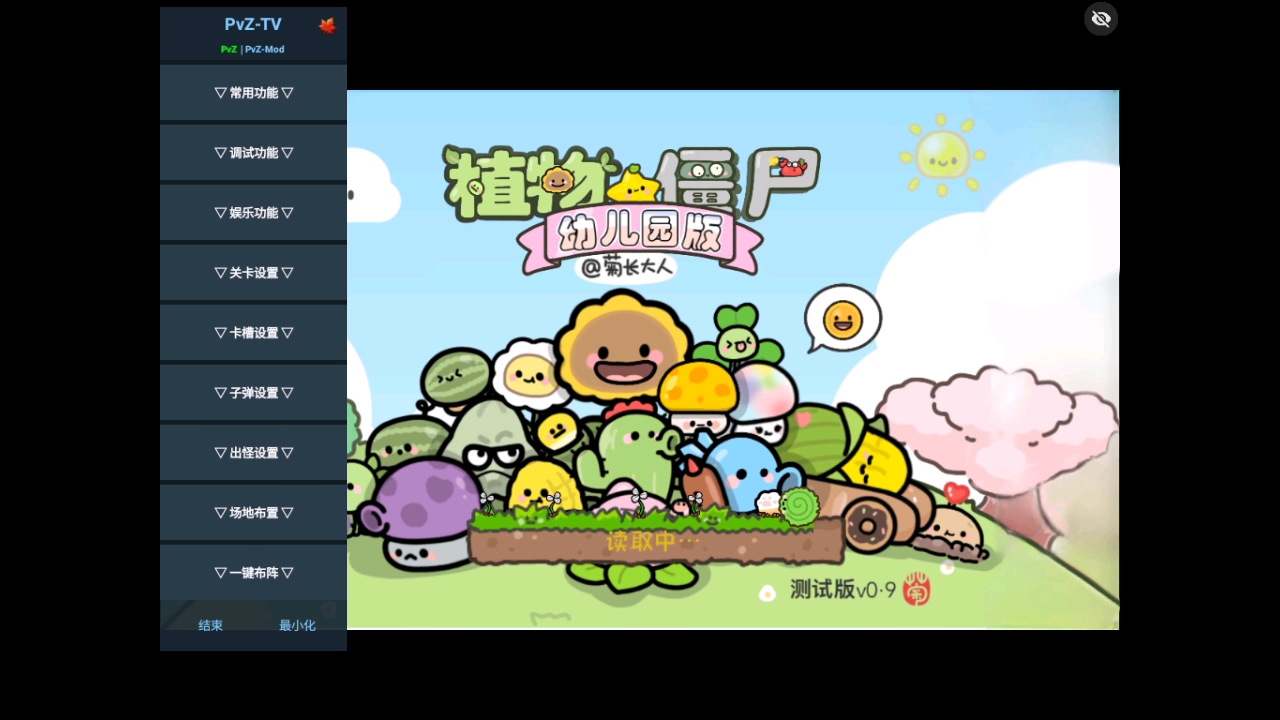
Task: Expand the 调试功能 section
Action: click(x=253, y=153)
